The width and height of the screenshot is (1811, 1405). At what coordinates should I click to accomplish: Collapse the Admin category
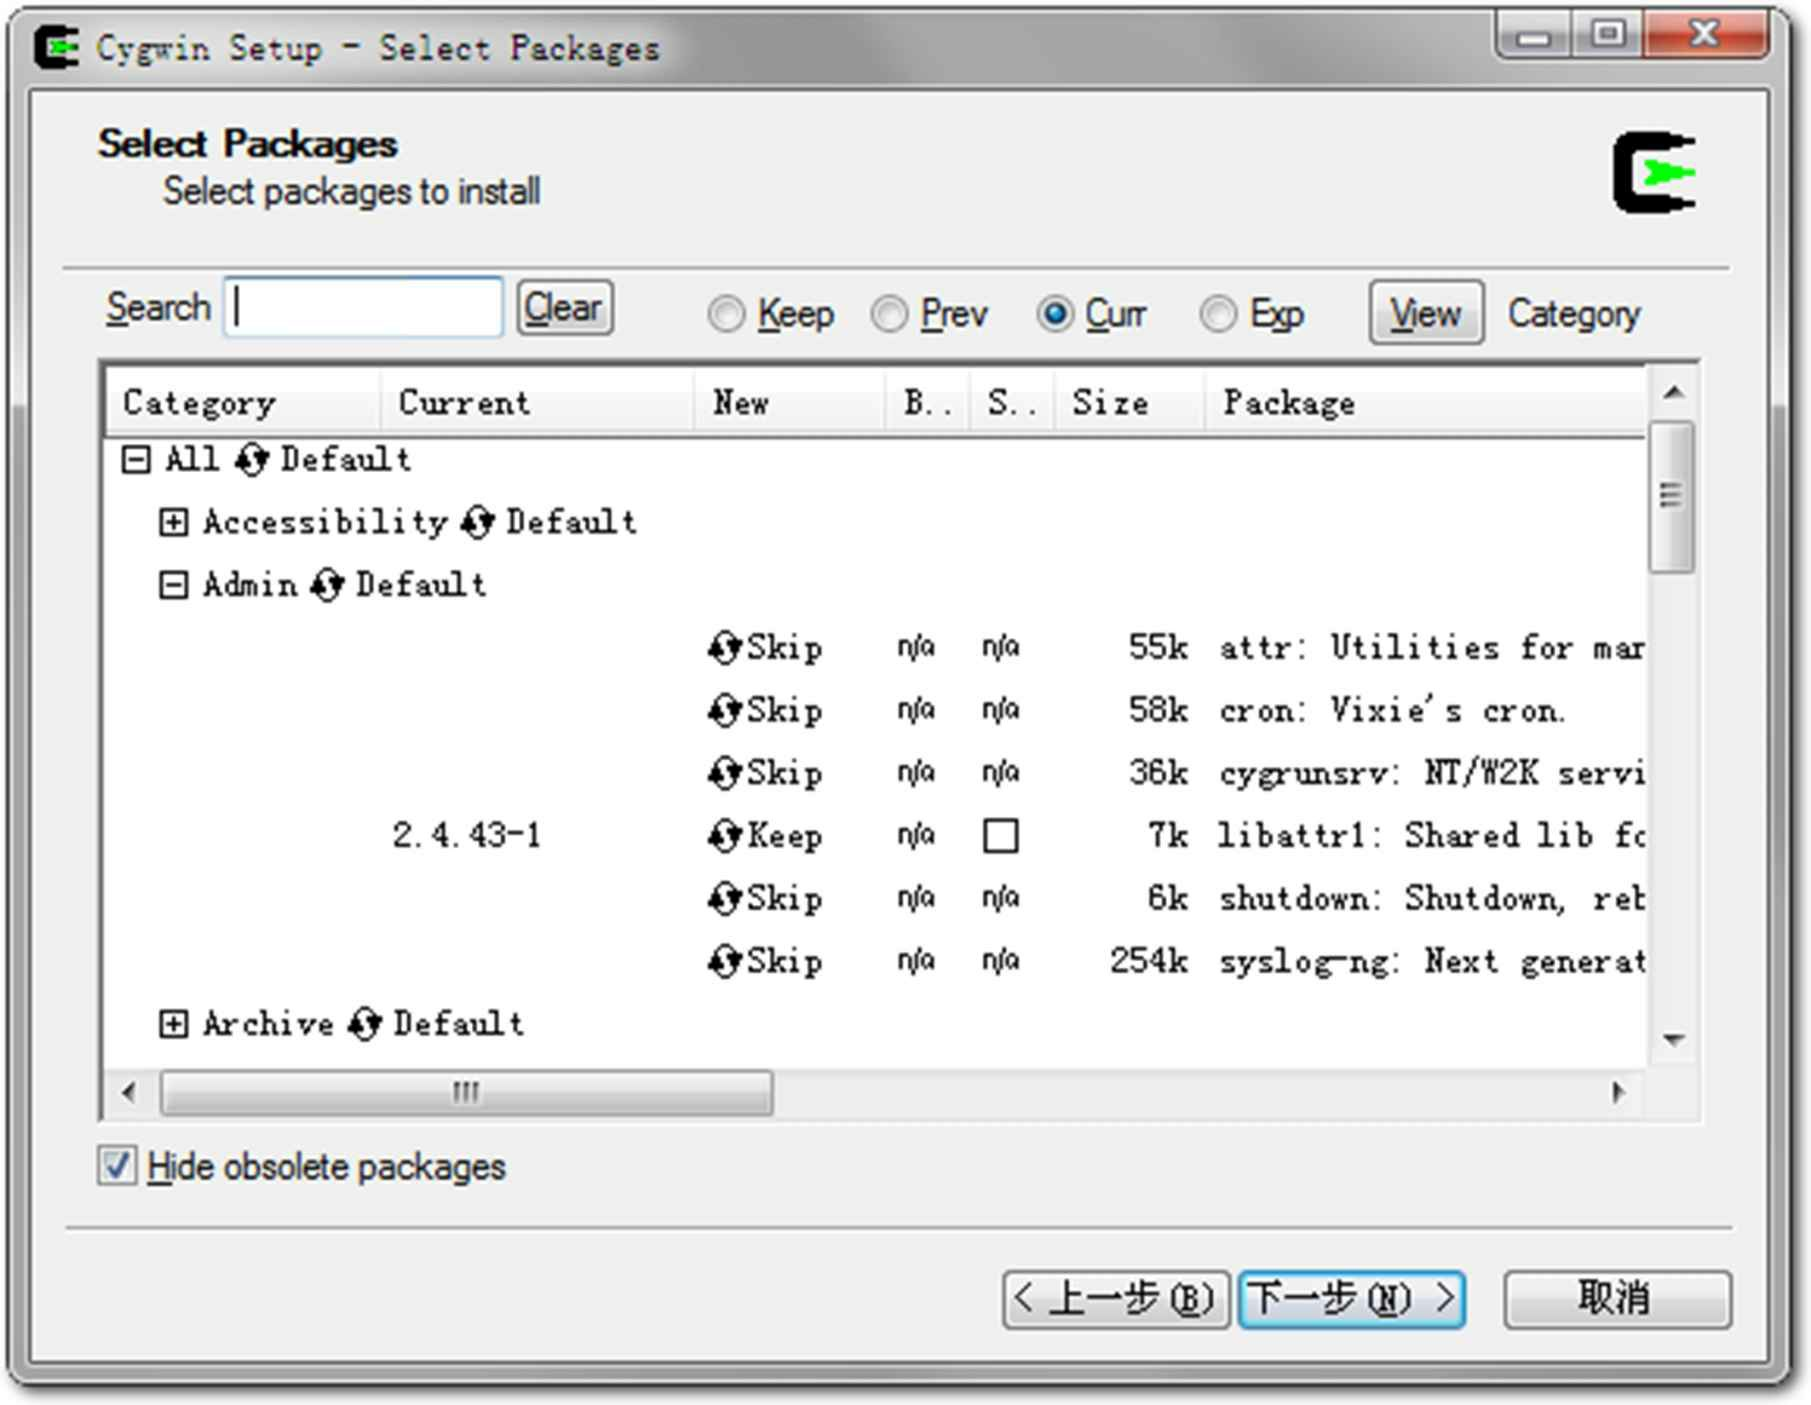point(173,585)
